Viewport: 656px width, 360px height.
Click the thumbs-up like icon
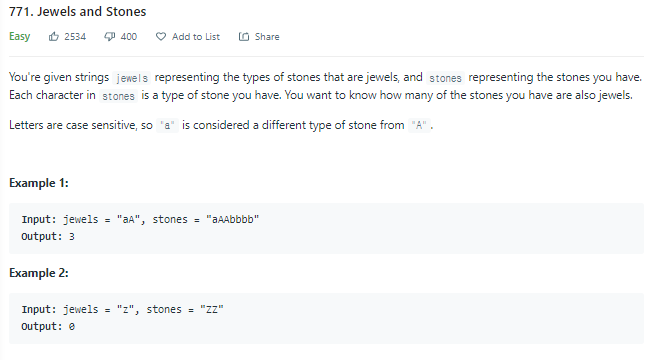tap(54, 37)
